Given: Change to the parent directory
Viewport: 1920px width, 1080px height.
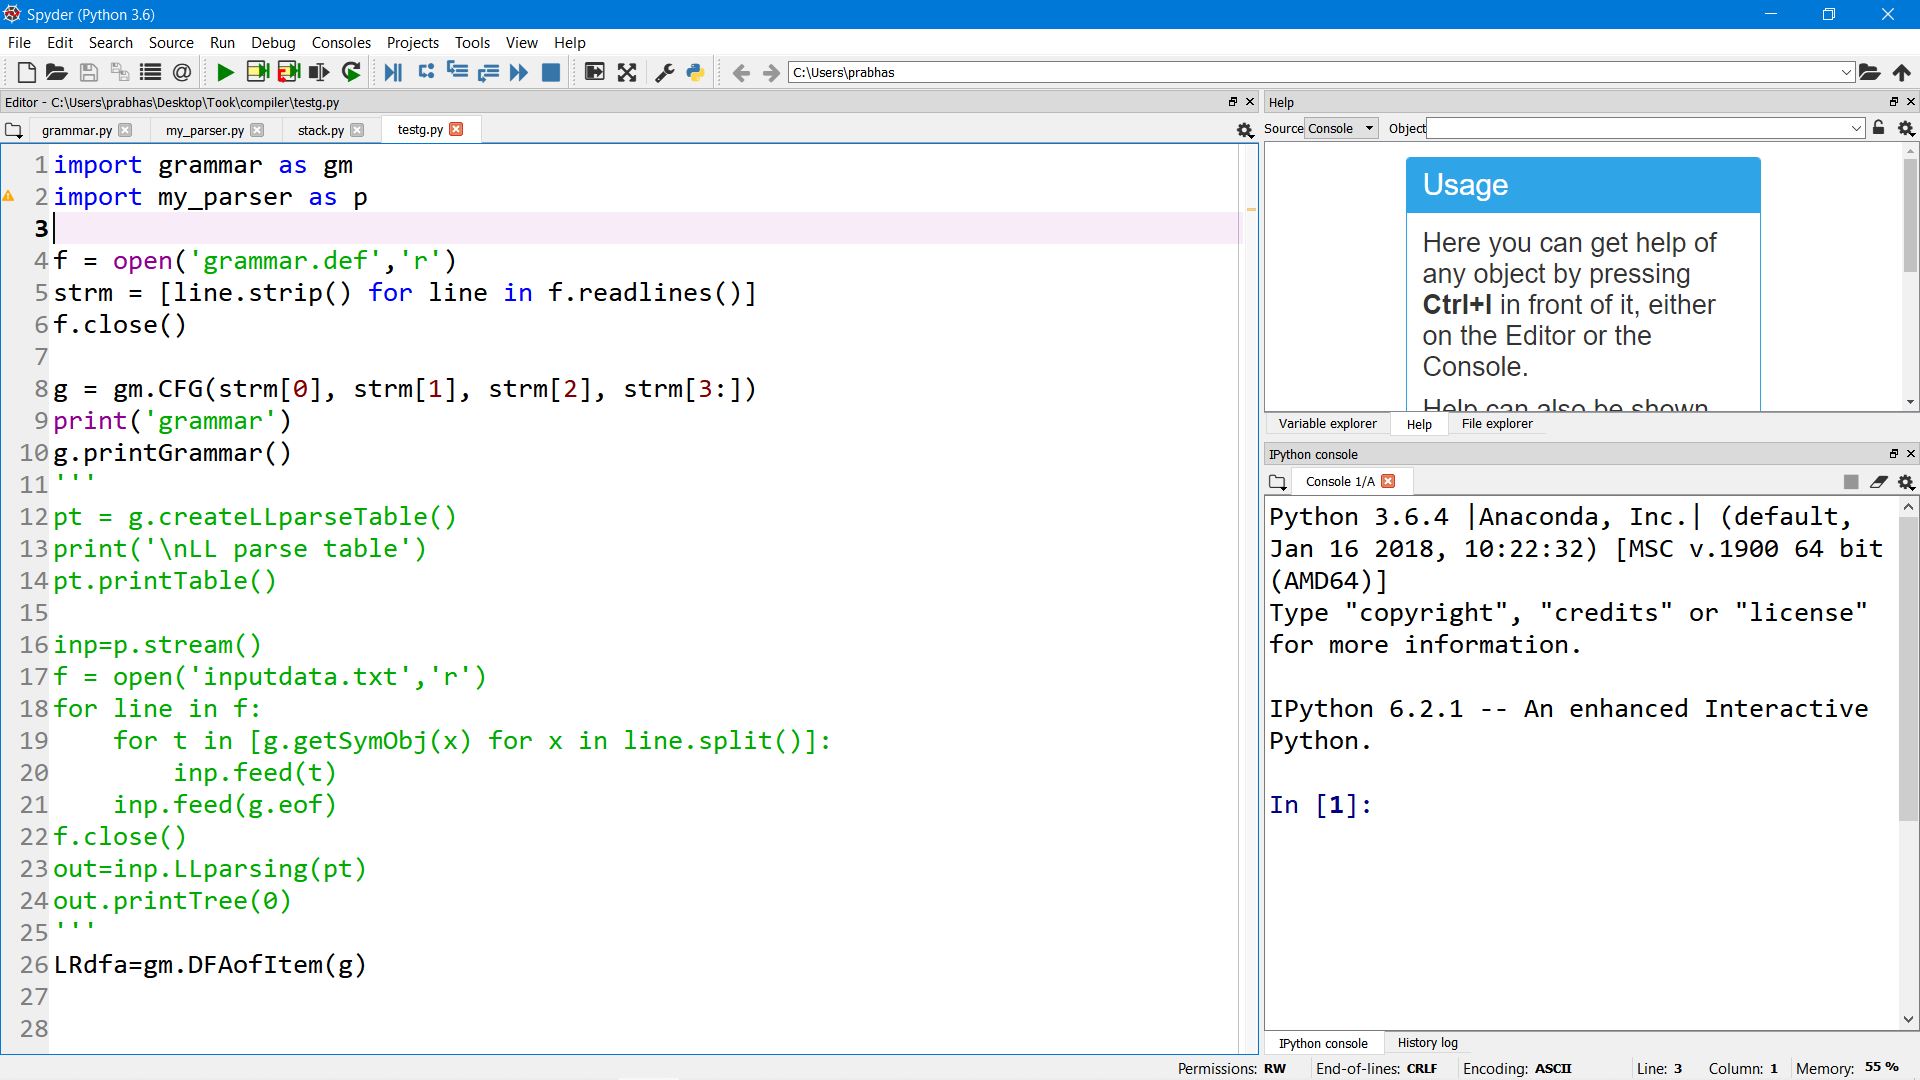Looking at the screenshot, I should click(1901, 72).
